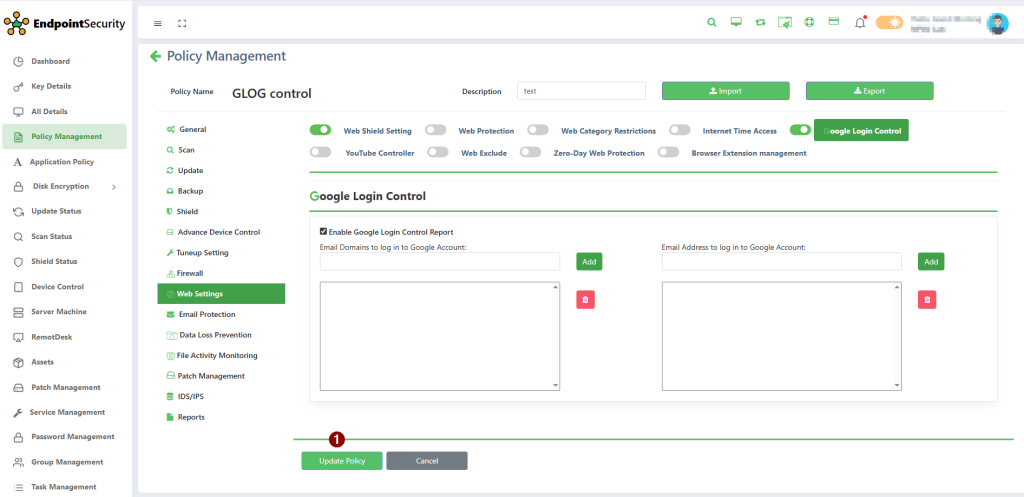The image size is (1024, 497).
Task: Uncheck Enable Google Login Control Report
Action: 323,231
